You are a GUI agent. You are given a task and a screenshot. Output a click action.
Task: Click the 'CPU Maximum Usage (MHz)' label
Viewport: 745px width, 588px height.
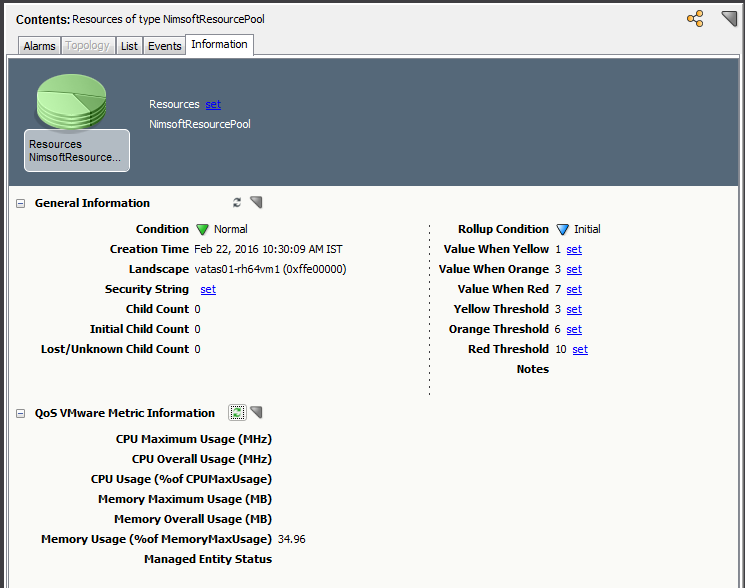(x=194, y=439)
